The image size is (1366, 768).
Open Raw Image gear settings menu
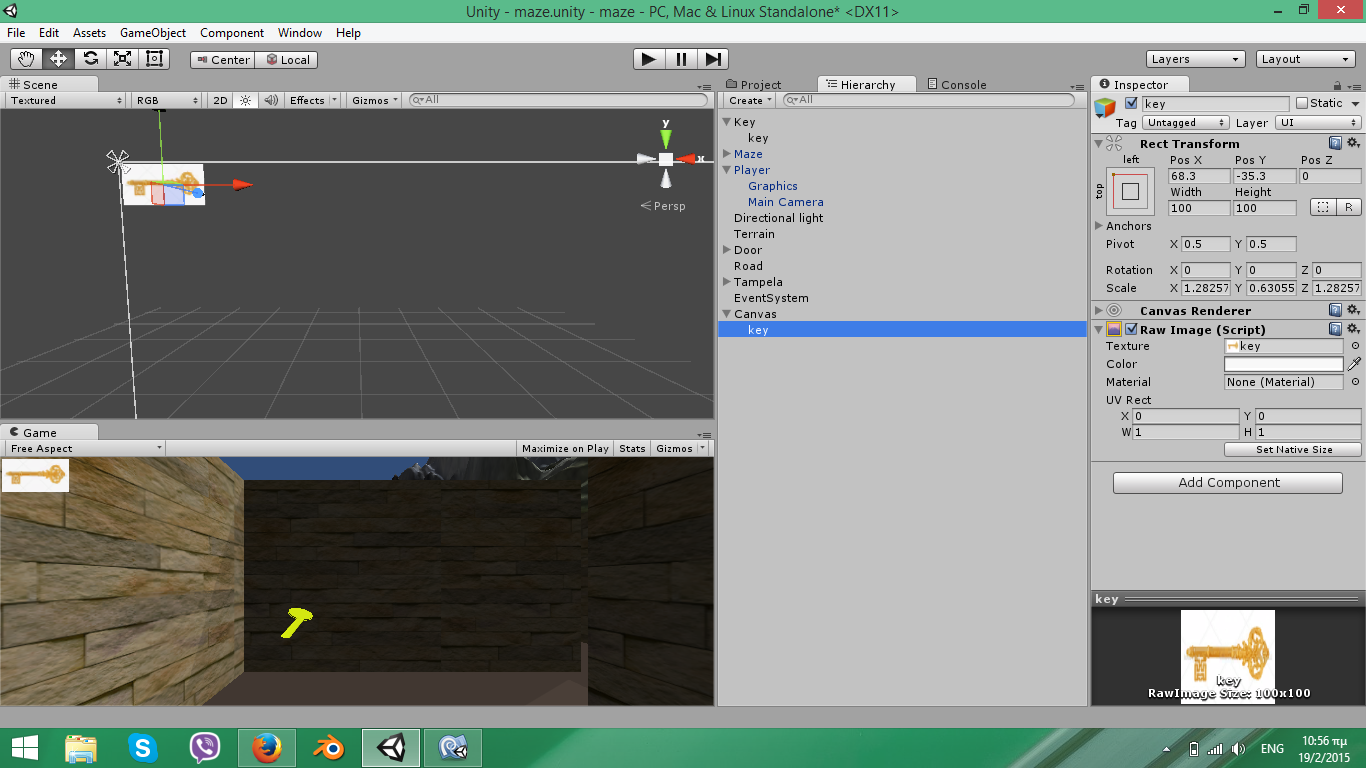pyautogui.click(x=1354, y=329)
